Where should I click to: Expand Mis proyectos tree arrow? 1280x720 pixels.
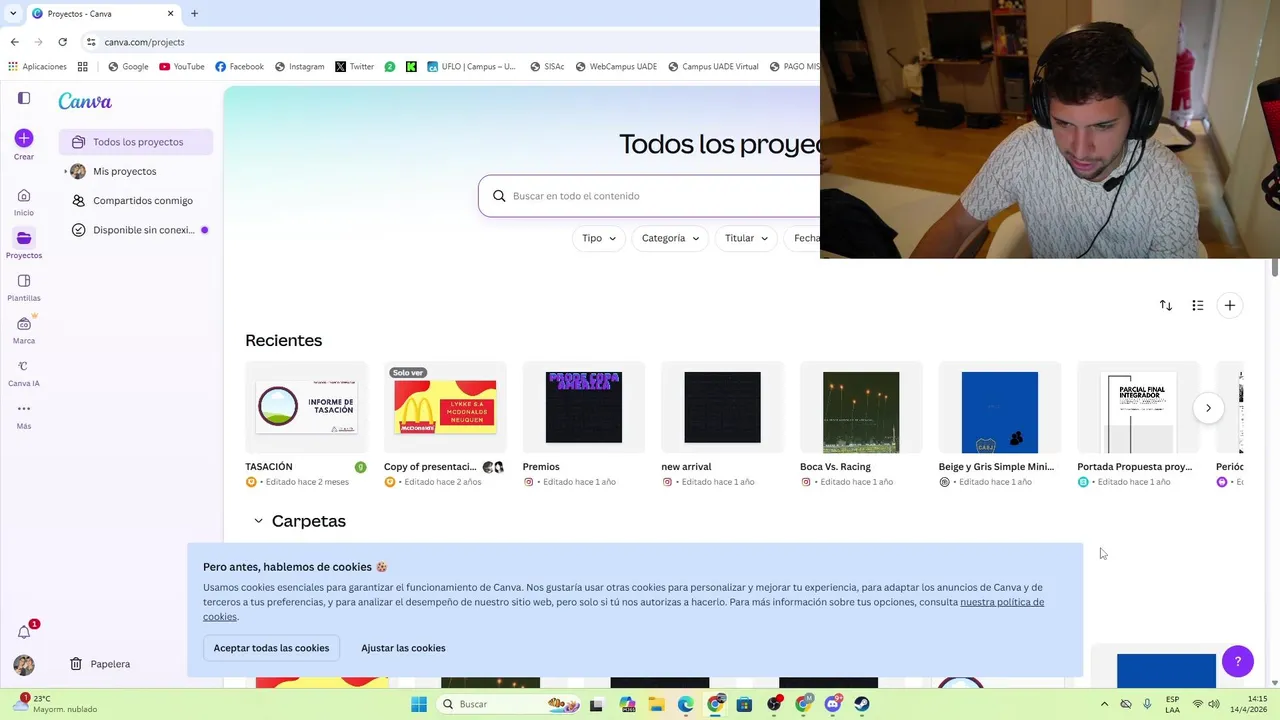point(65,171)
